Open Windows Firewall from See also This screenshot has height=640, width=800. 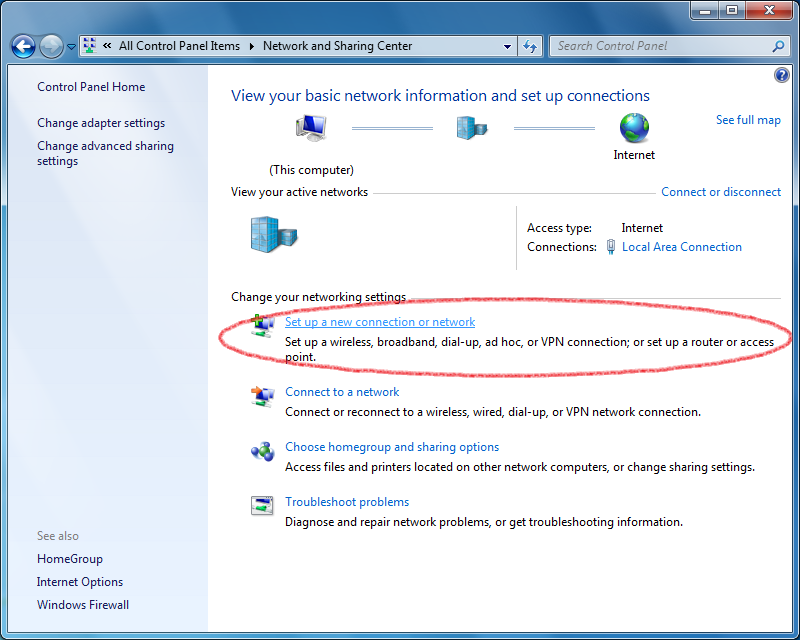pyautogui.click(x=83, y=605)
